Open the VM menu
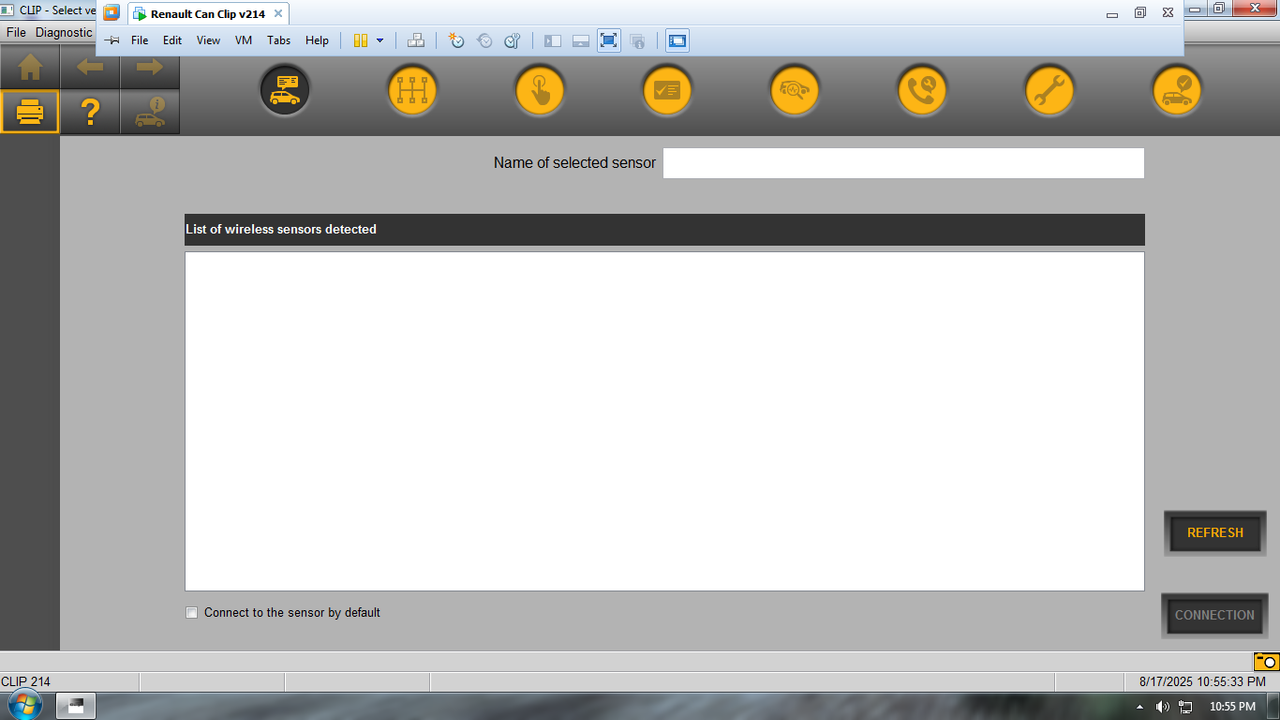The height and width of the screenshot is (720, 1280). tap(244, 41)
